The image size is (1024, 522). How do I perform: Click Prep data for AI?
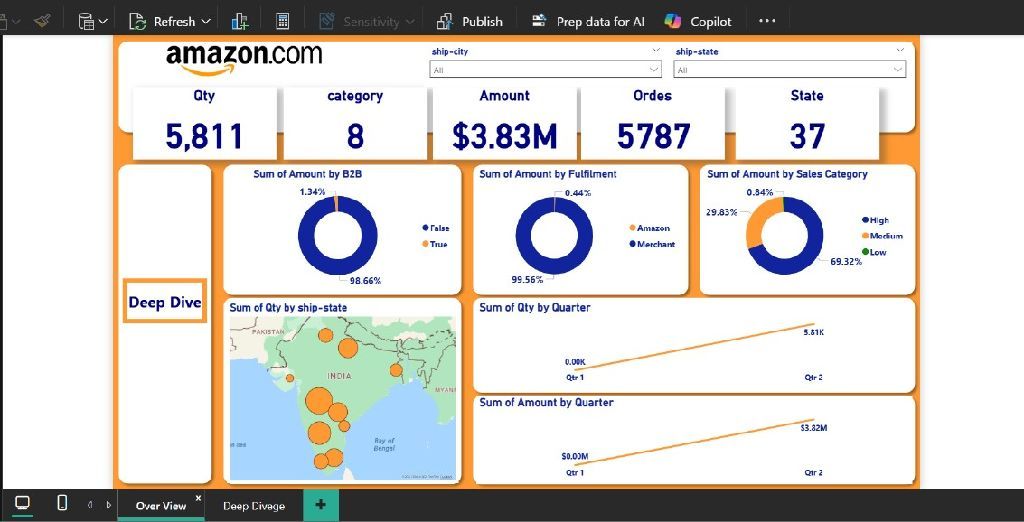[589, 21]
